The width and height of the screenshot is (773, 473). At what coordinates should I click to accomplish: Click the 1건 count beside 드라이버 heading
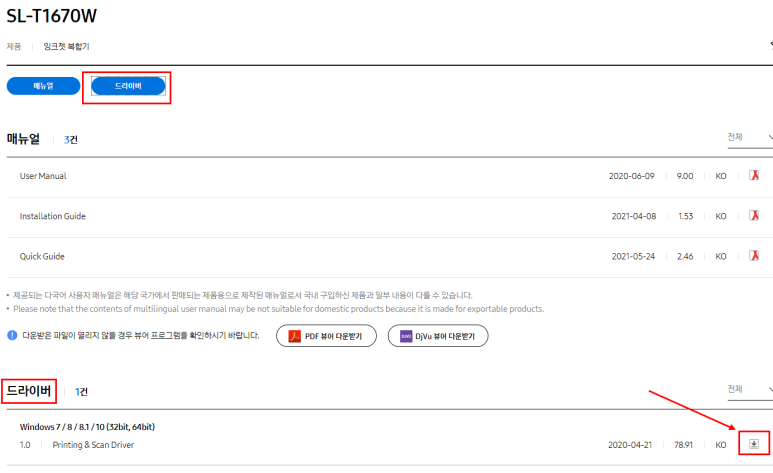click(81, 392)
